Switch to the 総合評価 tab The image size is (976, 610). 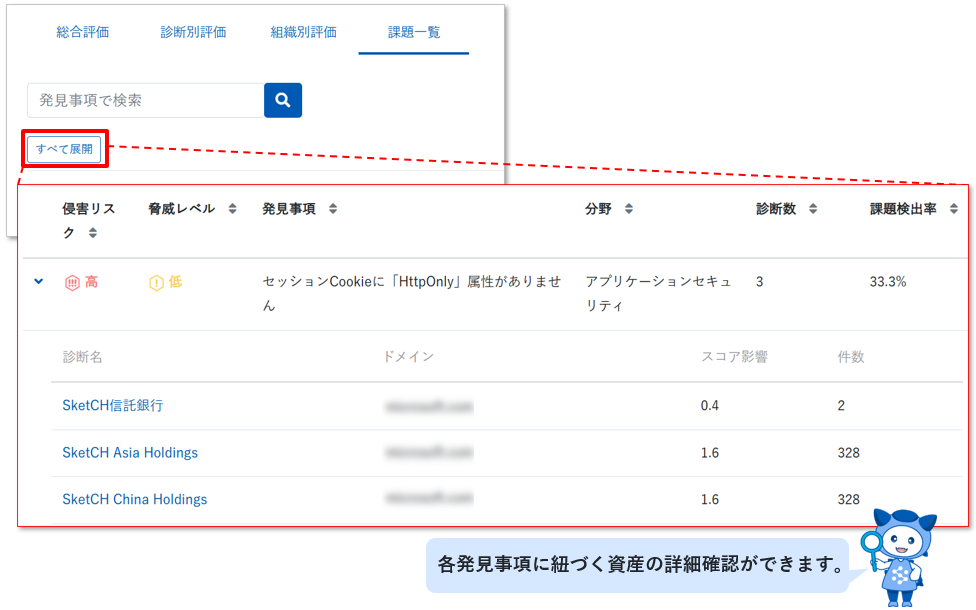[83, 32]
